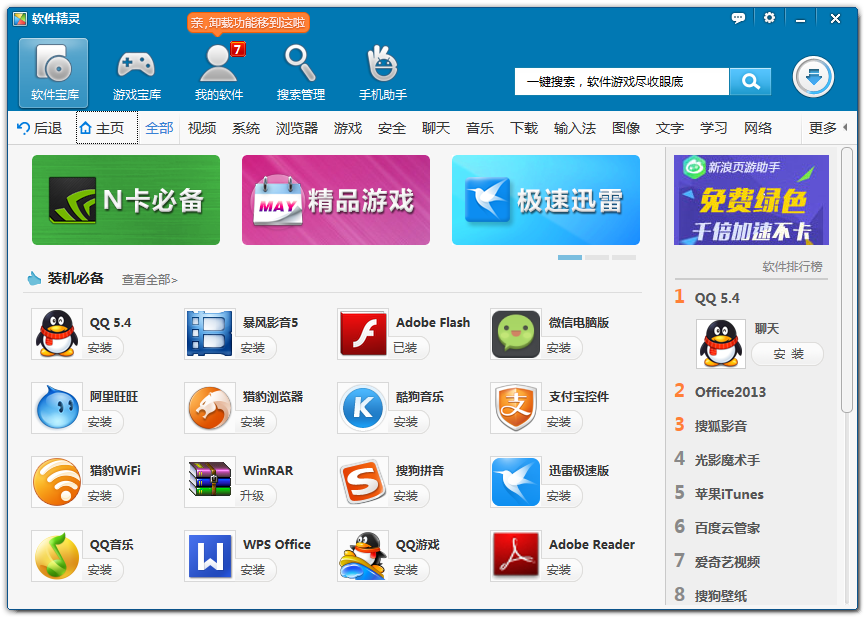Click the 迅雷极速版 bird icon
The height and width of the screenshot is (617, 865).
click(x=515, y=482)
